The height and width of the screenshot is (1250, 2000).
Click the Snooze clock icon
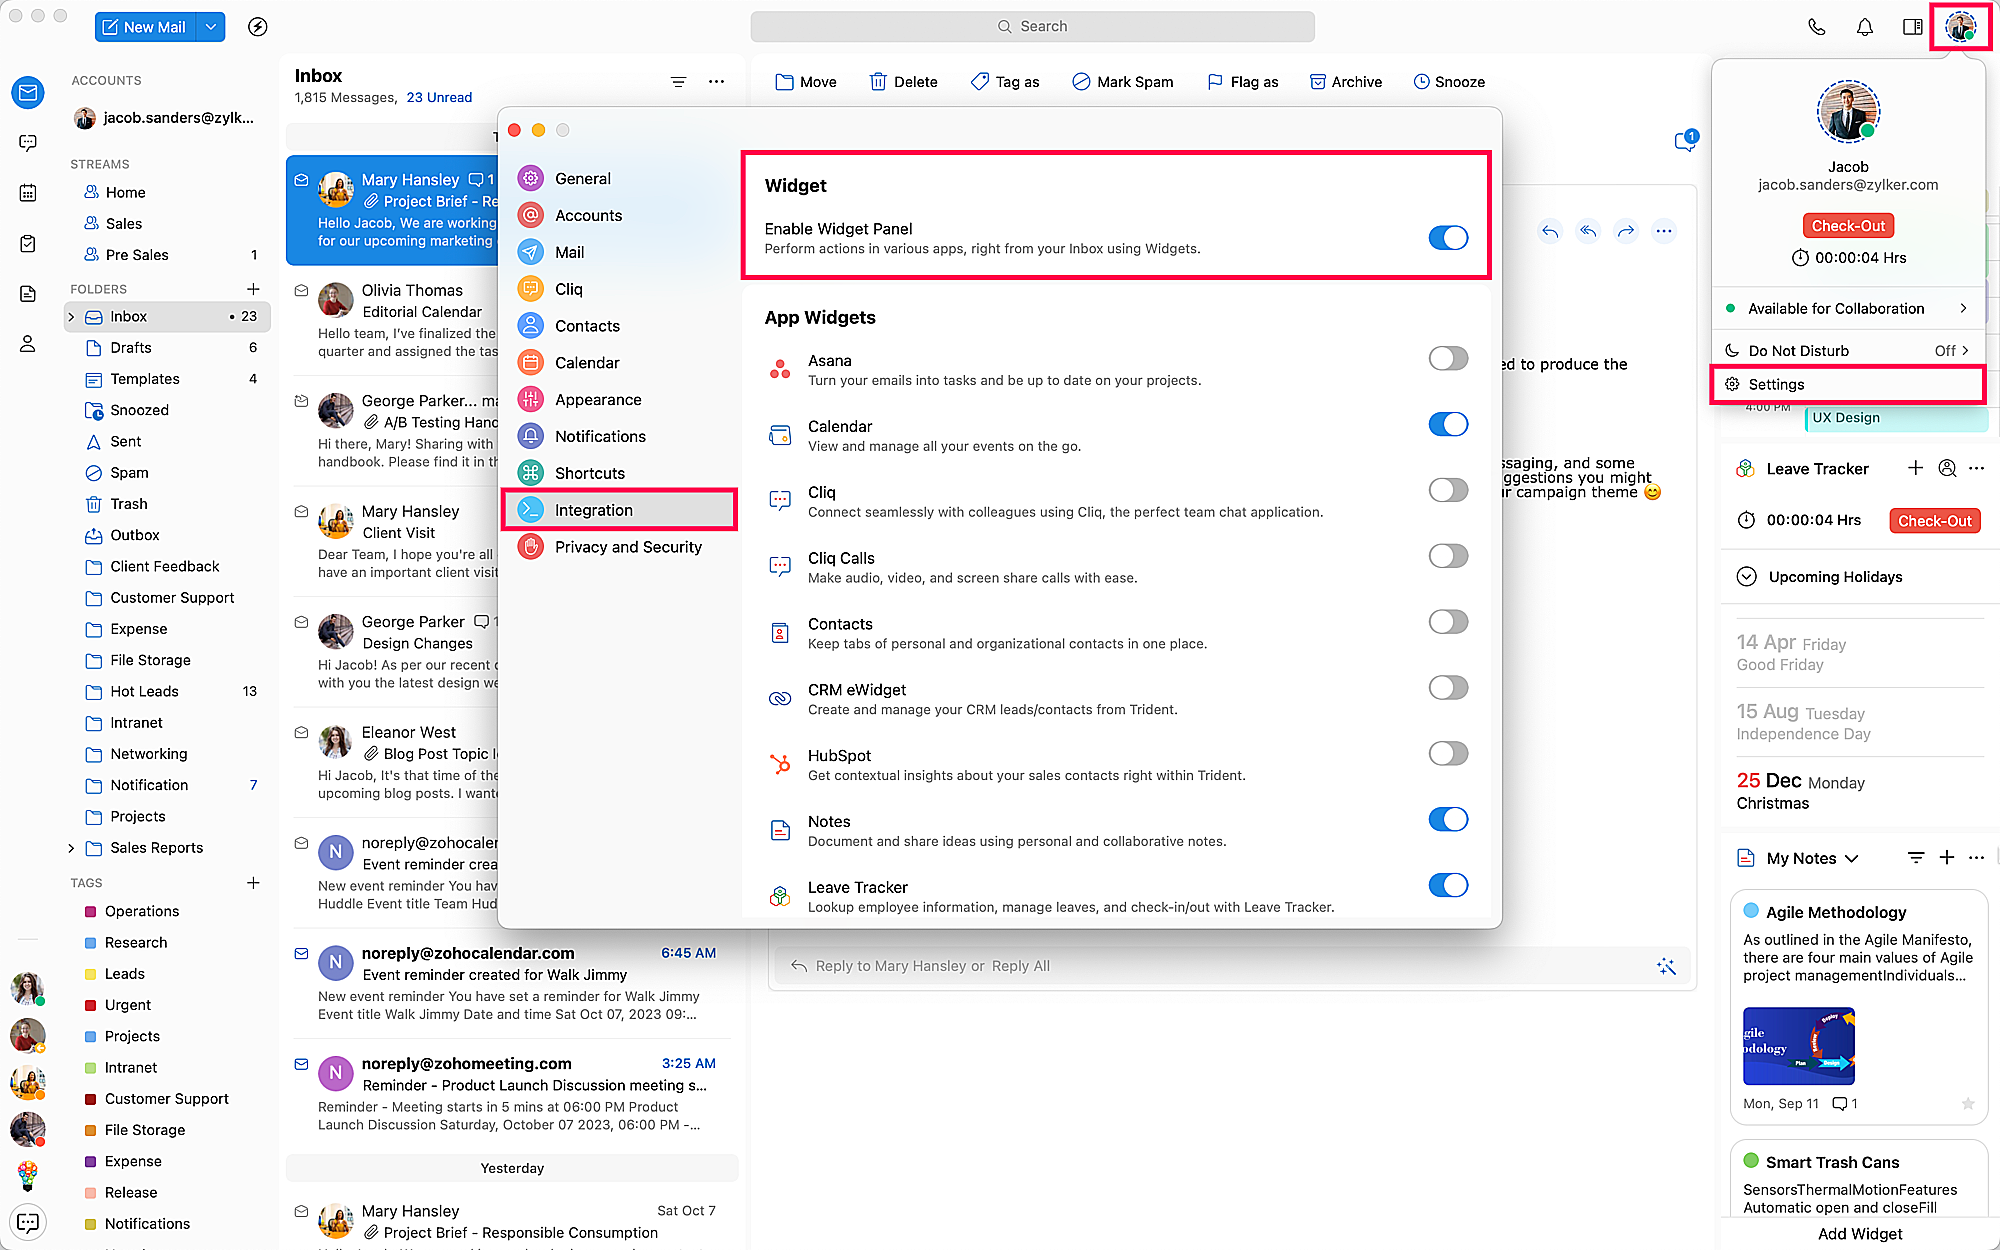[1421, 82]
